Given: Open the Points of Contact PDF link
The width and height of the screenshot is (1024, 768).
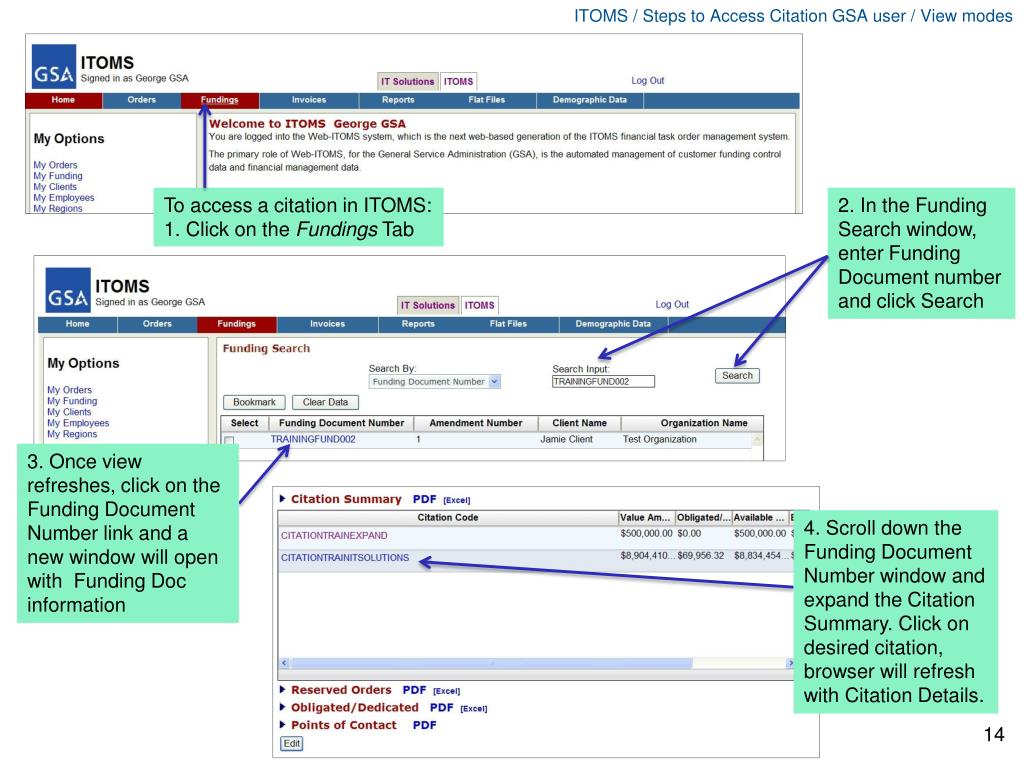Looking at the screenshot, I should (424, 725).
